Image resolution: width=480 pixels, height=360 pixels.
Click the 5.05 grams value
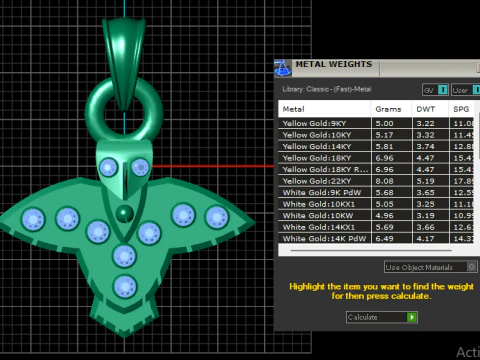pyautogui.click(x=384, y=204)
